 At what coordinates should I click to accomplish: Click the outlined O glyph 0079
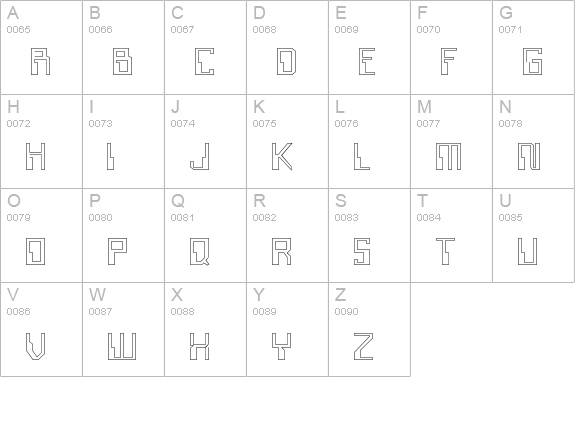click(x=36, y=251)
